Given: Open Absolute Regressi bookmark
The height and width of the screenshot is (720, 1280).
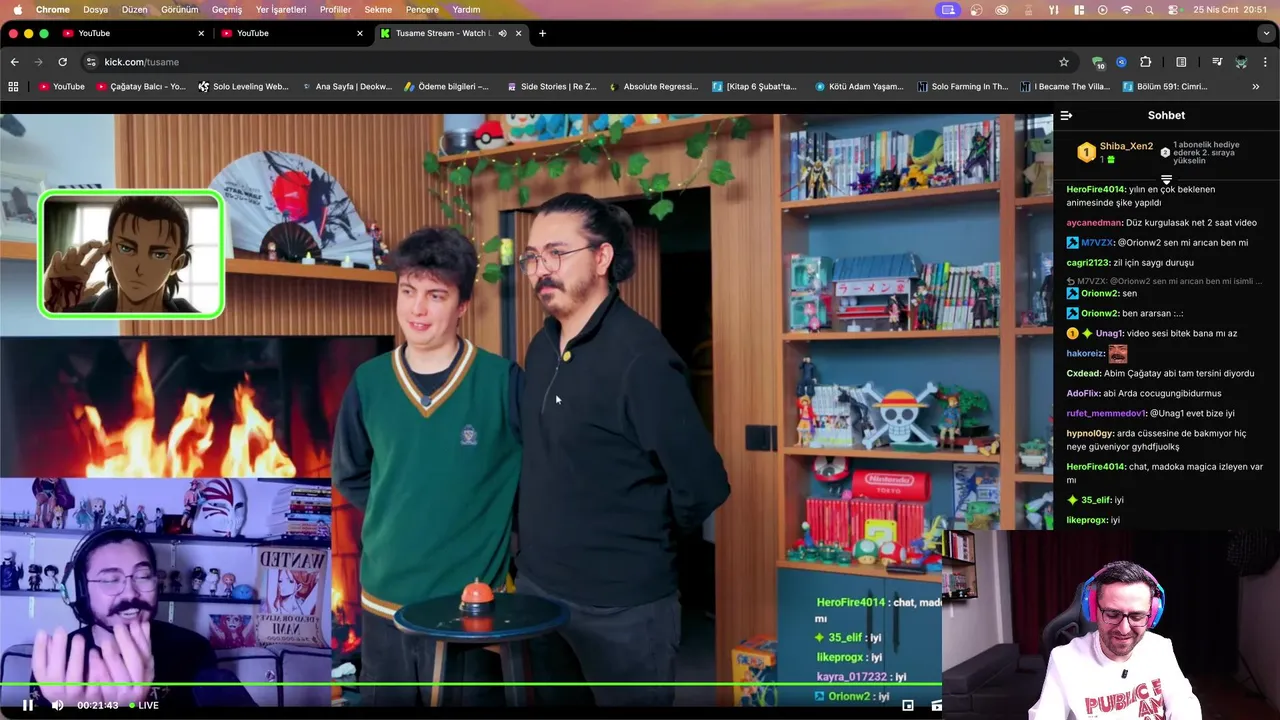Looking at the screenshot, I should pyautogui.click(x=653, y=87).
